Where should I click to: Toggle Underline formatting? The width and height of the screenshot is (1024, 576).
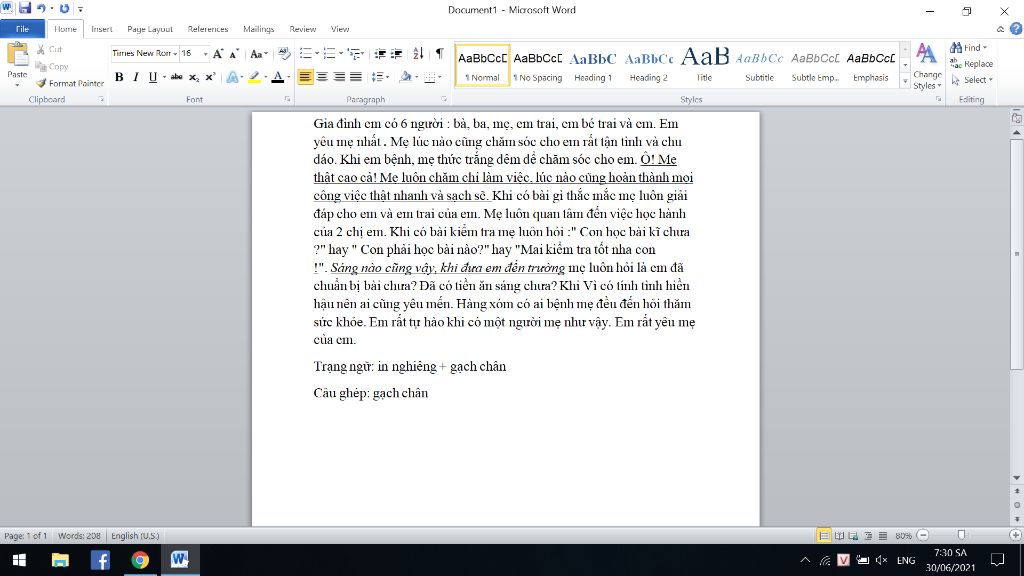coord(152,77)
